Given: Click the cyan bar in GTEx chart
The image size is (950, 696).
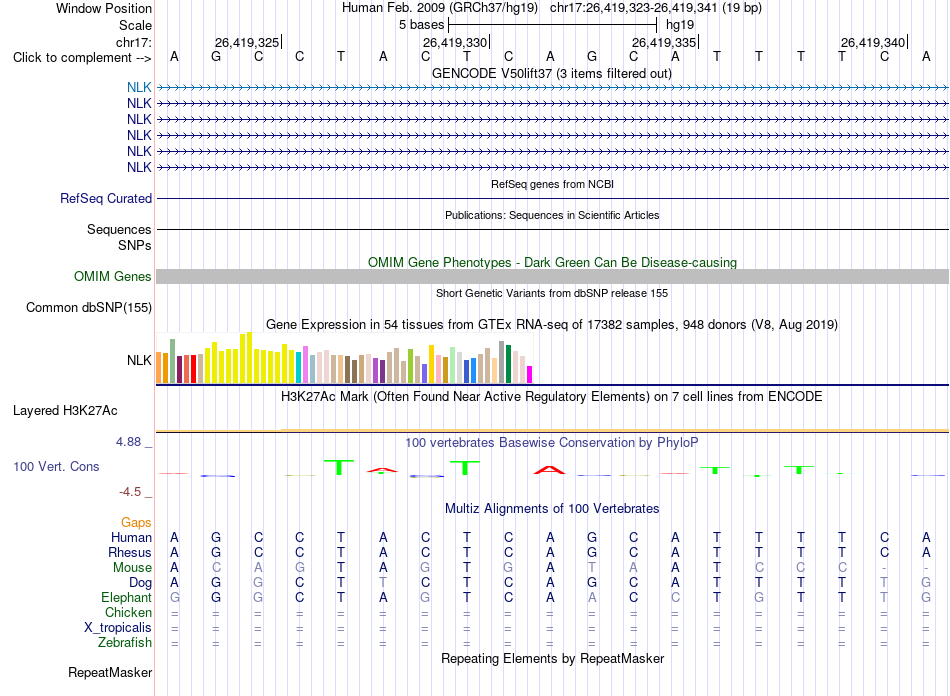Looking at the screenshot, I should 299,367.
